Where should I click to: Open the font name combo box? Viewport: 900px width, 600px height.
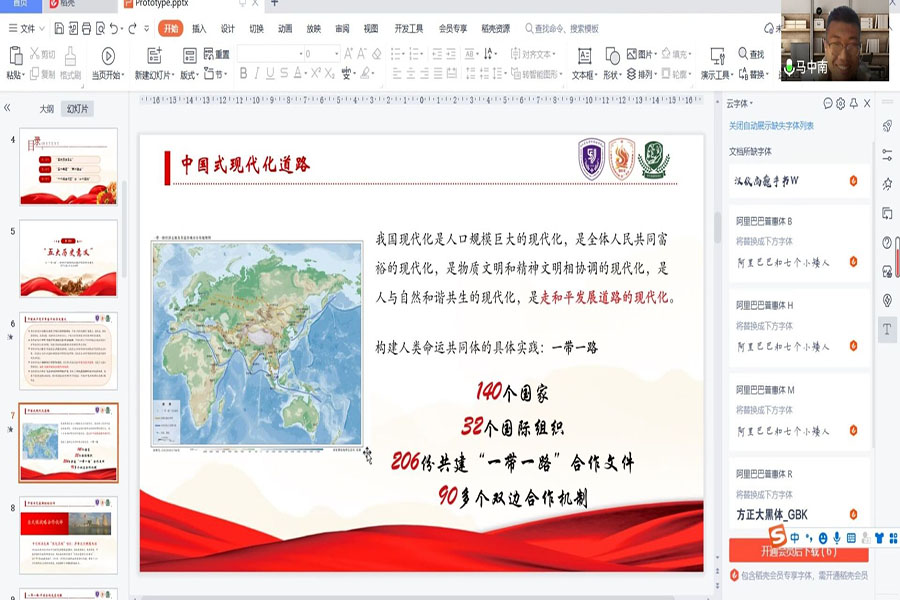tap(270, 53)
